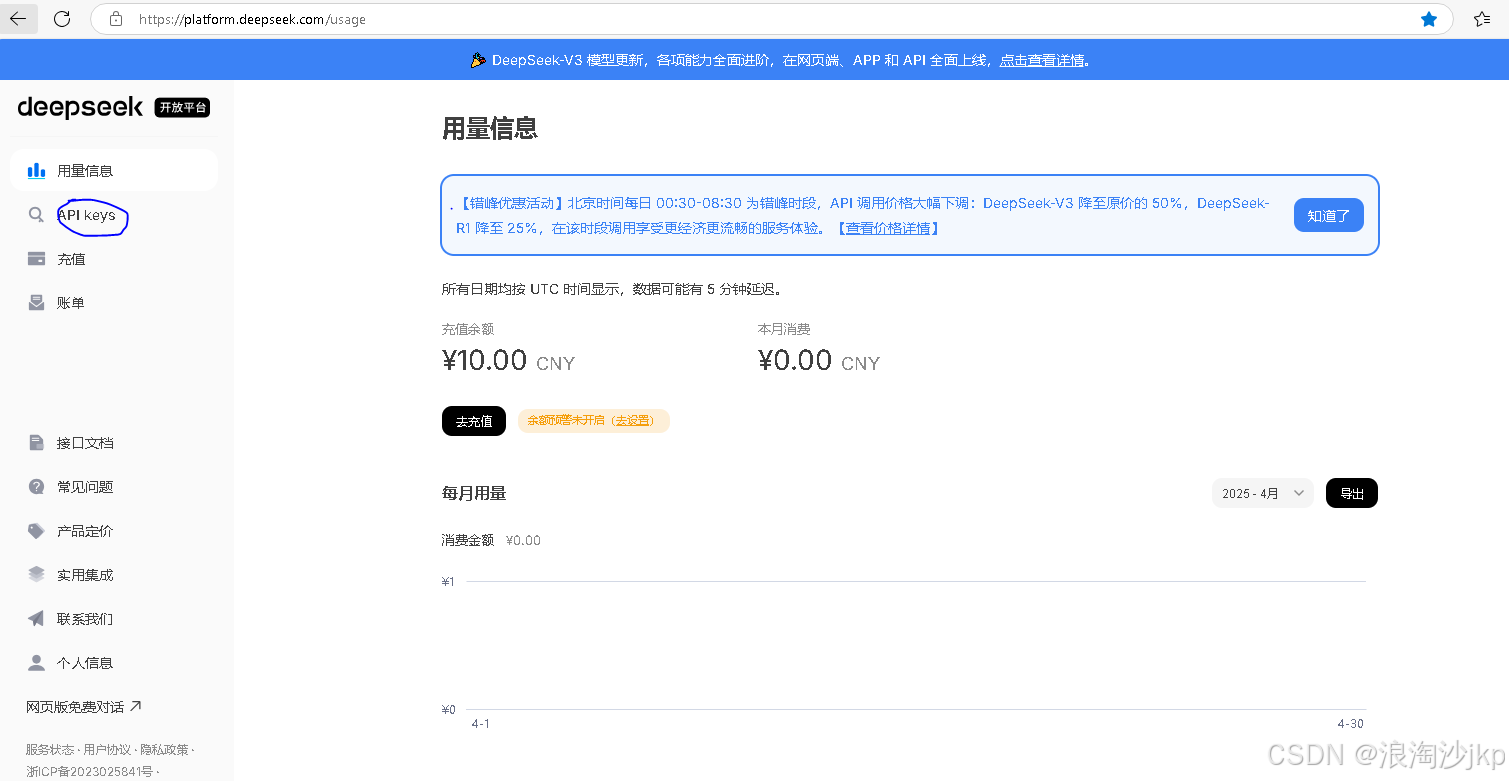This screenshot has height=781, width=1509.
Task: Click the magnifier icon beside API keys
Action: point(36,215)
